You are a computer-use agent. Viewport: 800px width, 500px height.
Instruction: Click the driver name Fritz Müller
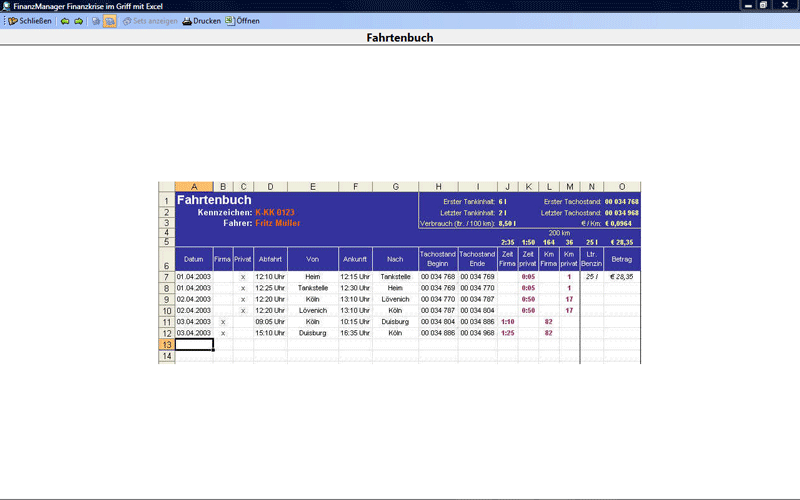pyautogui.click(x=277, y=223)
